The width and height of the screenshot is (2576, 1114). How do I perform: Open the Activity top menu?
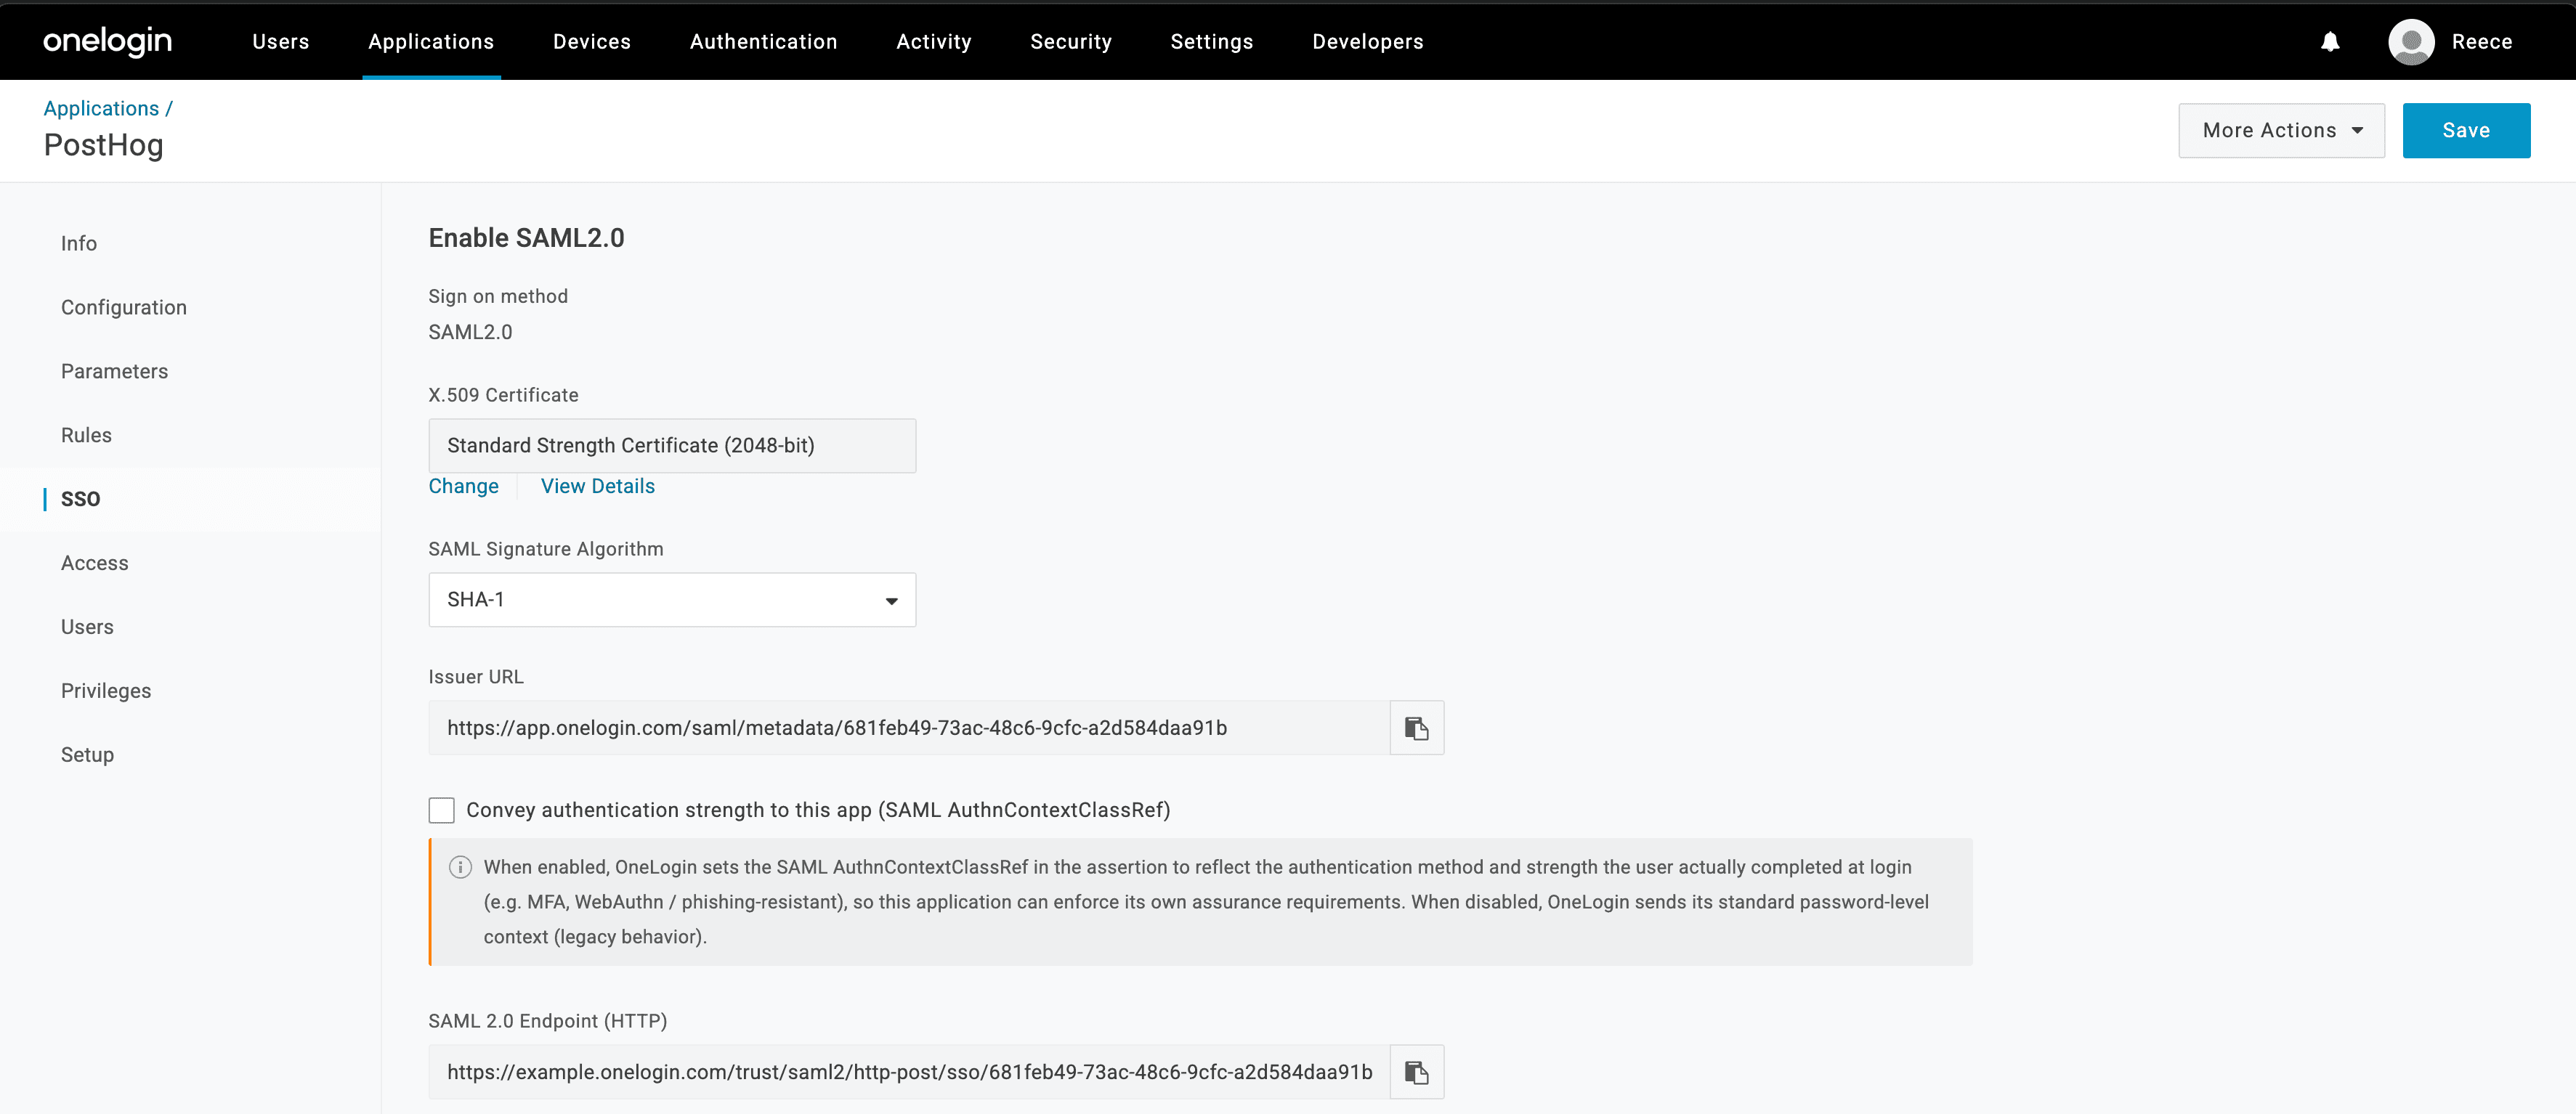pos(934,41)
